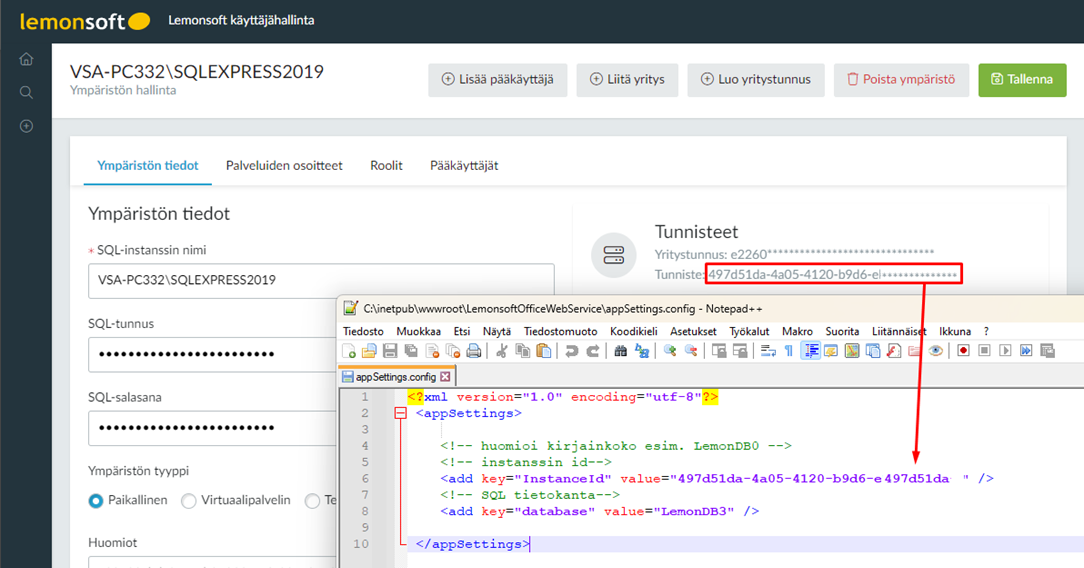Click the Poista ympäristö button
1084x568 pixels.
tap(901, 79)
